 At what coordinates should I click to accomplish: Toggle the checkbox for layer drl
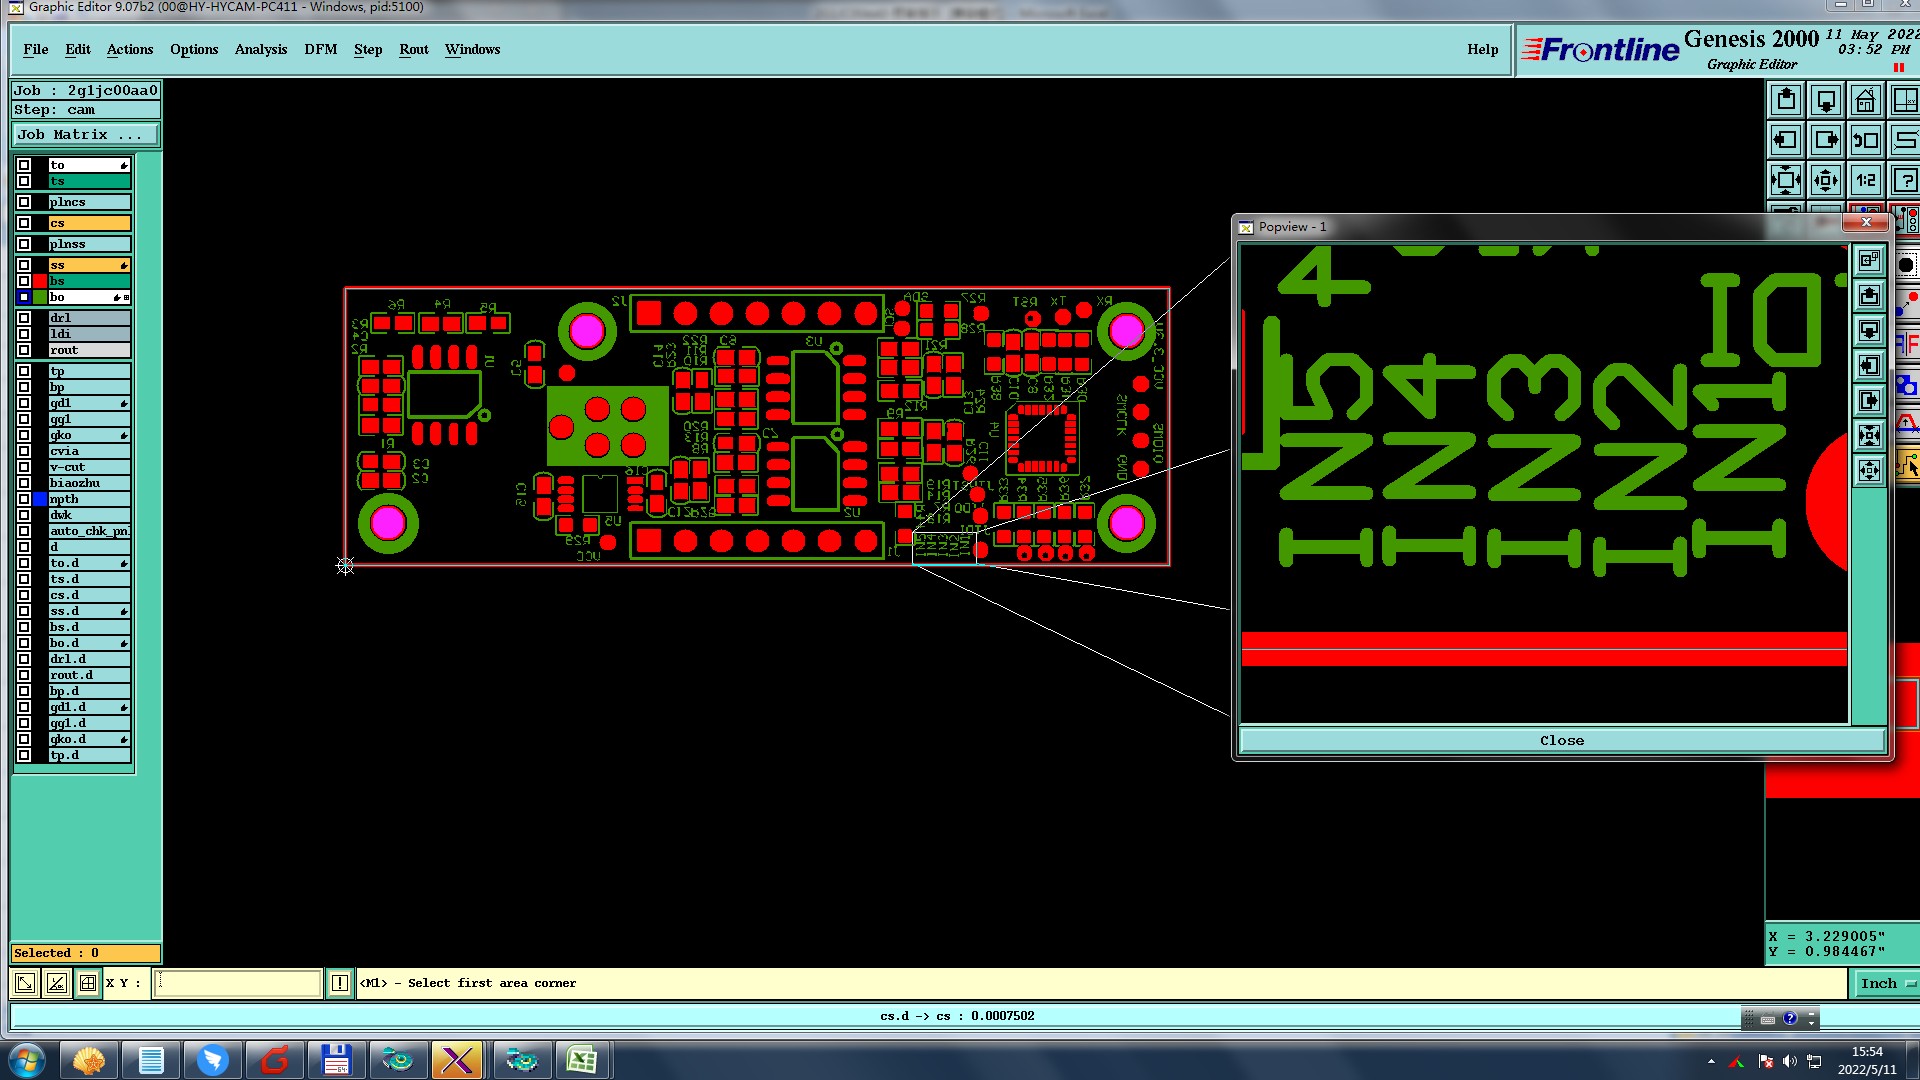tap(24, 318)
